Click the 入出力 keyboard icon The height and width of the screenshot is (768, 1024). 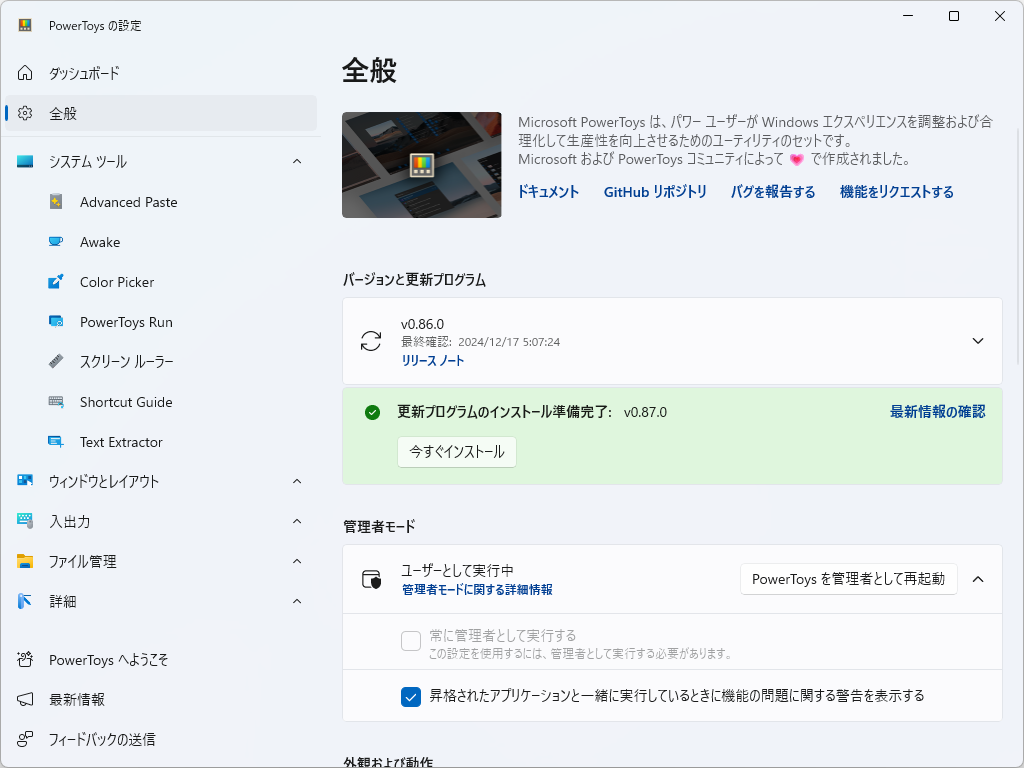(x=24, y=521)
